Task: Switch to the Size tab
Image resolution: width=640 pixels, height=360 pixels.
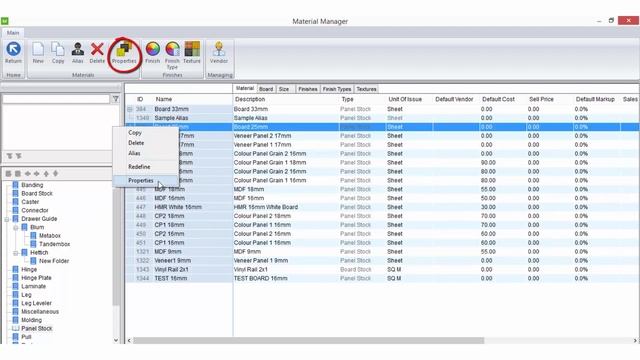Action: click(x=284, y=89)
